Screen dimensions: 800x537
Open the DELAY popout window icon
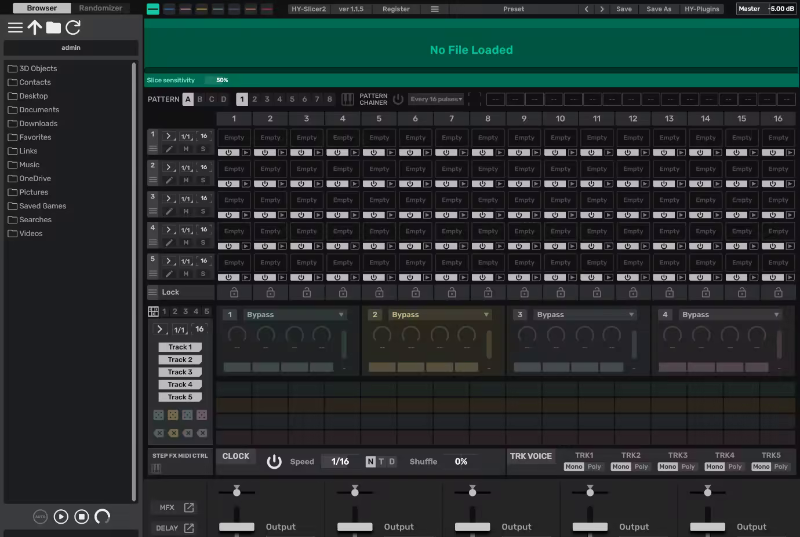click(x=189, y=528)
